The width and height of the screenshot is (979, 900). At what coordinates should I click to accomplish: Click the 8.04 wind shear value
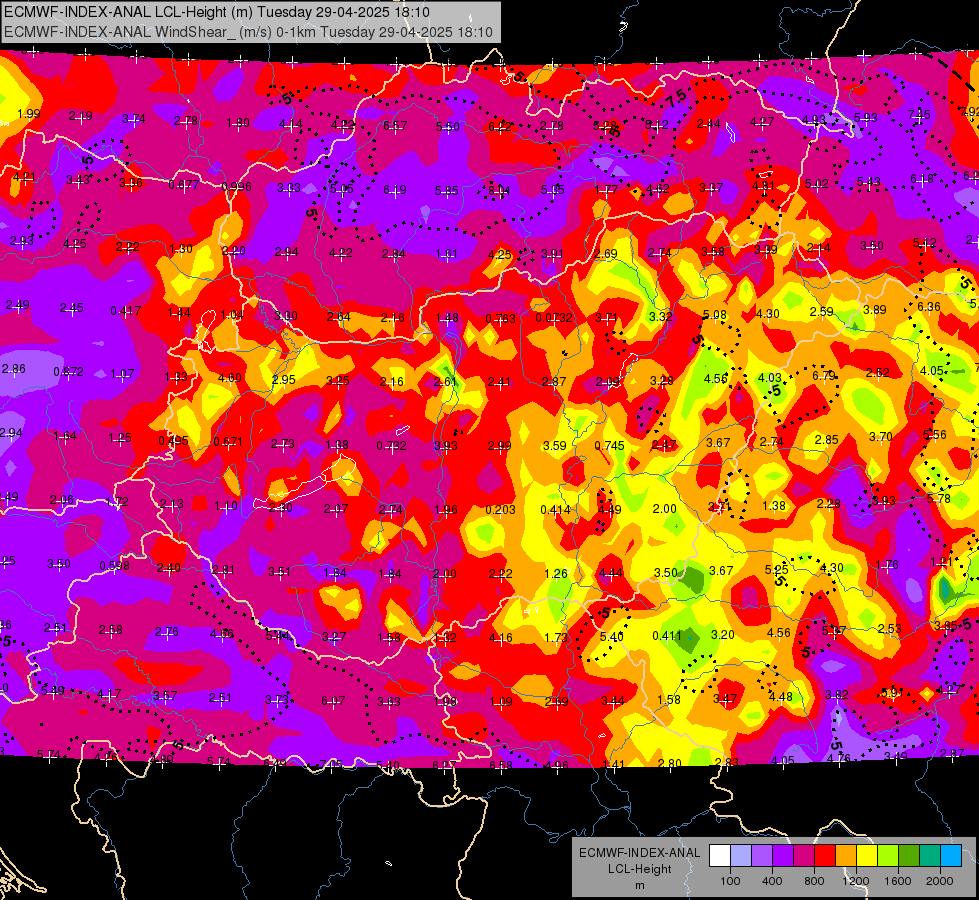(x=499, y=190)
